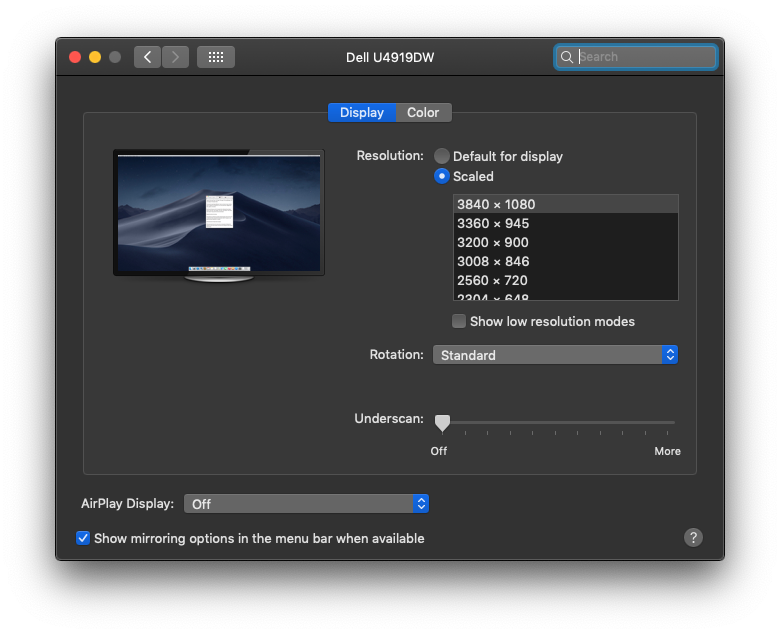Click the magnifying glass search icon
Image resolution: width=780 pixels, height=634 pixels.
567,57
